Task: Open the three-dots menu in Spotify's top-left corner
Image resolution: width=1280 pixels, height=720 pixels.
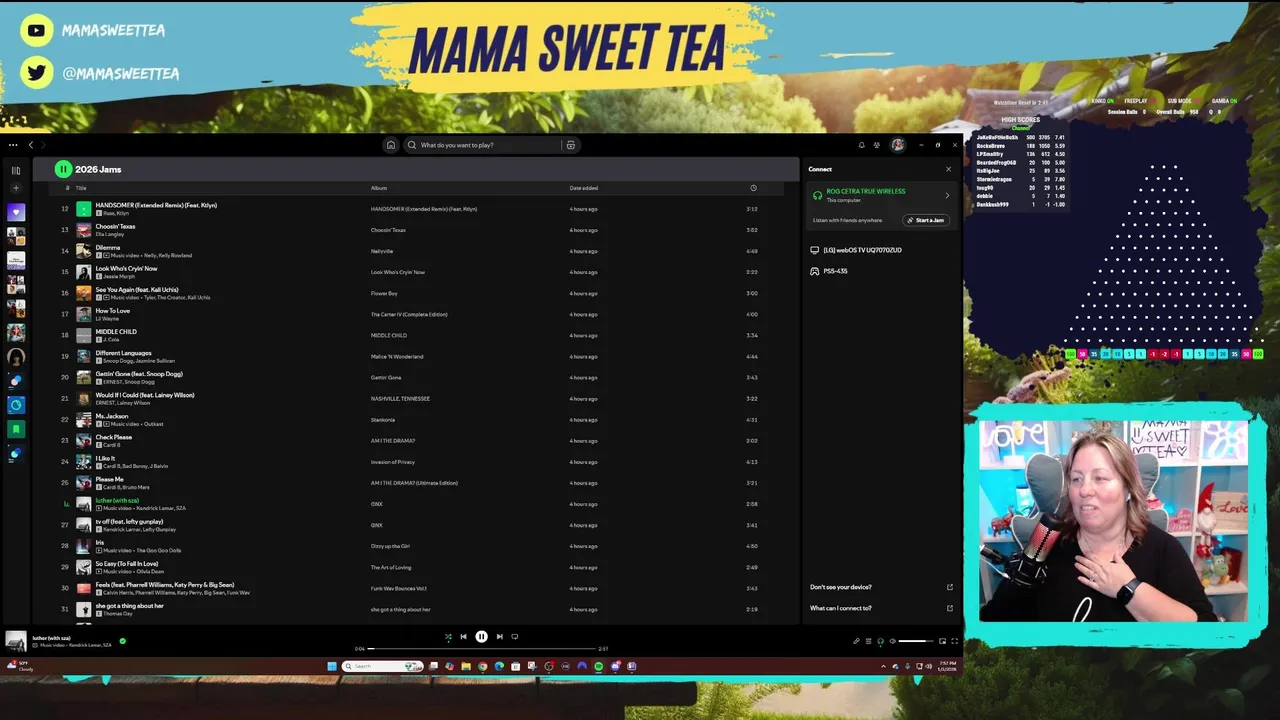Action: 13,145
